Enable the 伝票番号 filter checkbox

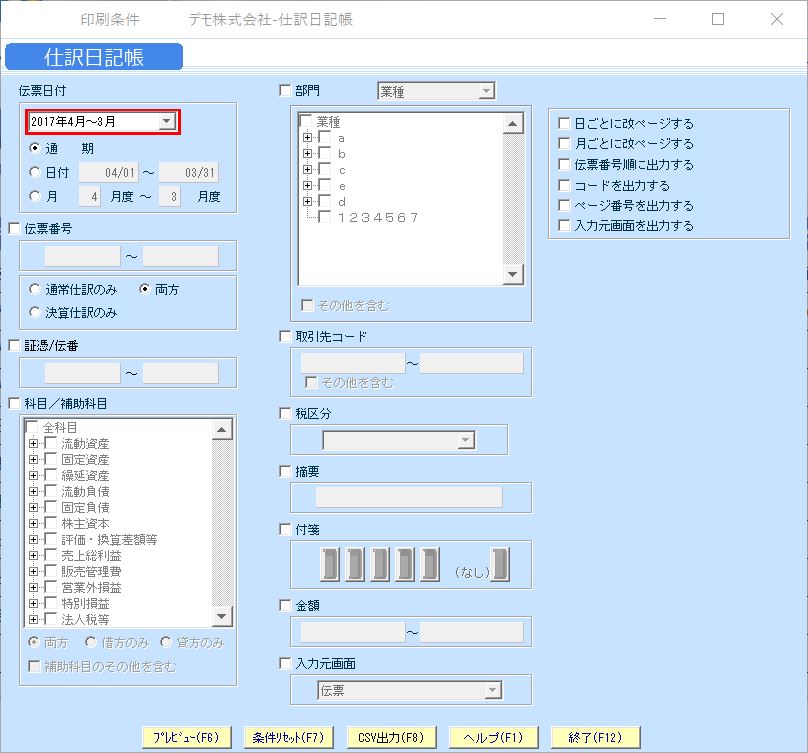[12, 228]
